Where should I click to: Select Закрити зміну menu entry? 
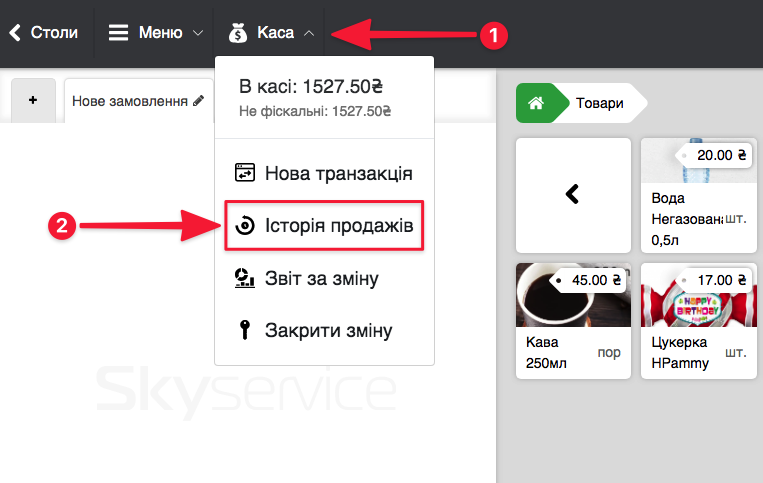(x=328, y=331)
